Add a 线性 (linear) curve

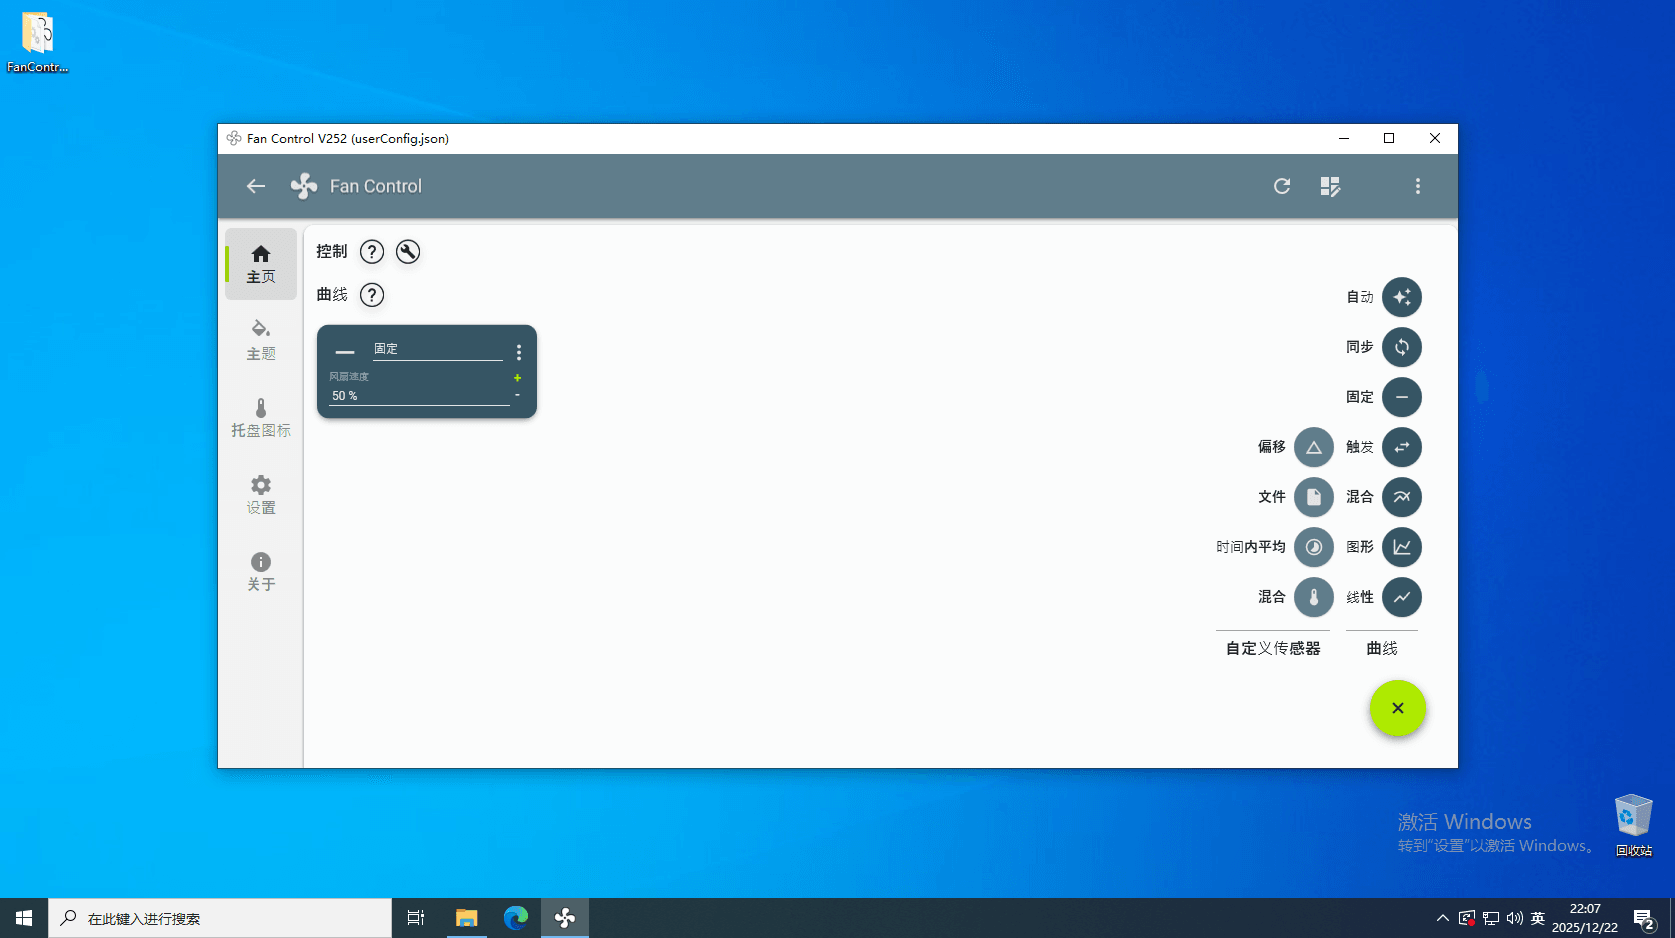pyautogui.click(x=1401, y=597)
